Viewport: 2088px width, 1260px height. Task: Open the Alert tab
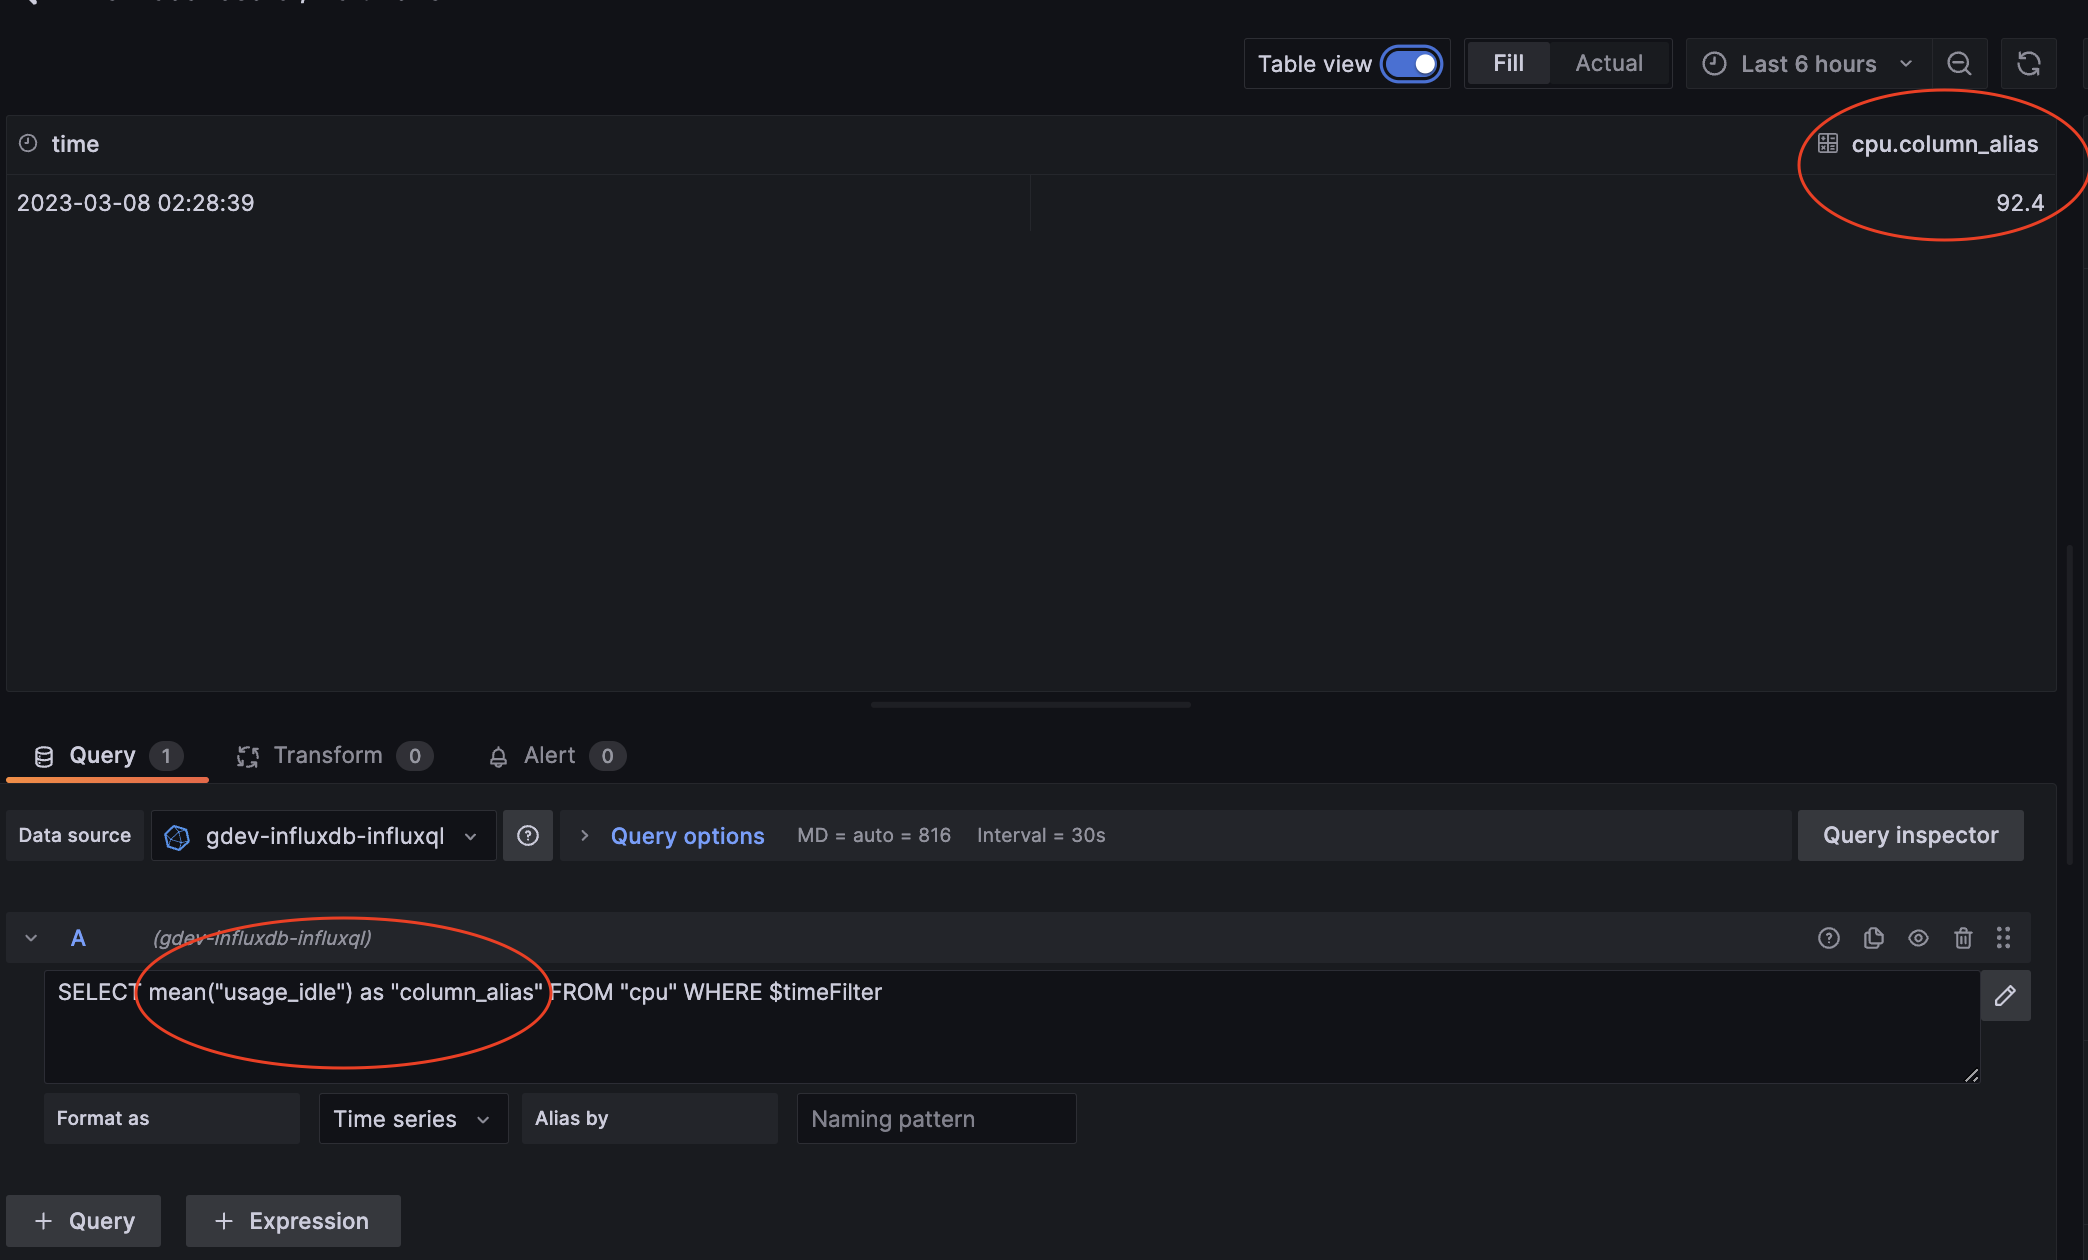coord(548,755)
